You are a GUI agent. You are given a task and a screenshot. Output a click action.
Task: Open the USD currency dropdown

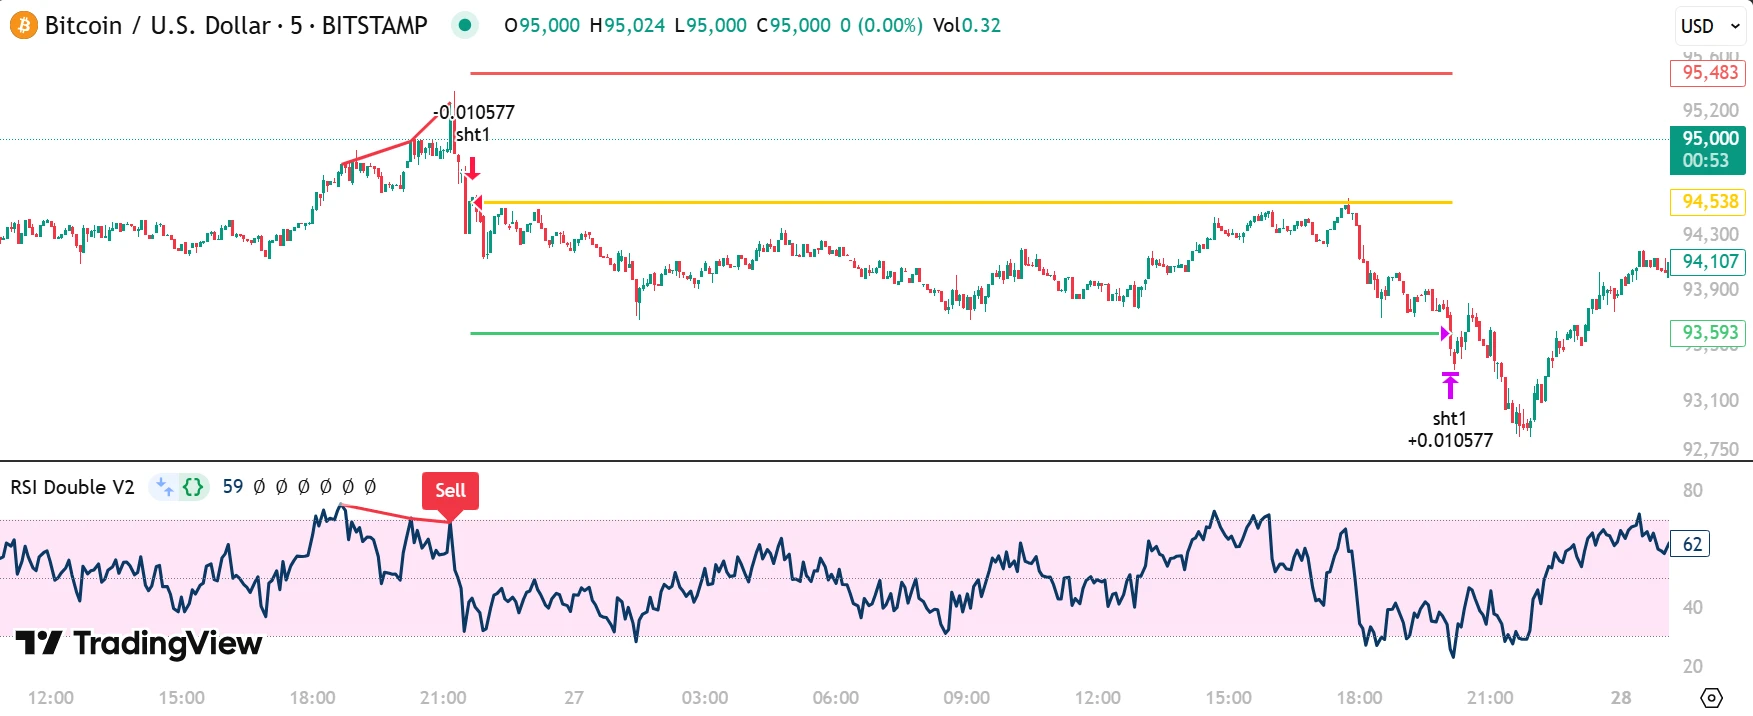pos(1710,26)
